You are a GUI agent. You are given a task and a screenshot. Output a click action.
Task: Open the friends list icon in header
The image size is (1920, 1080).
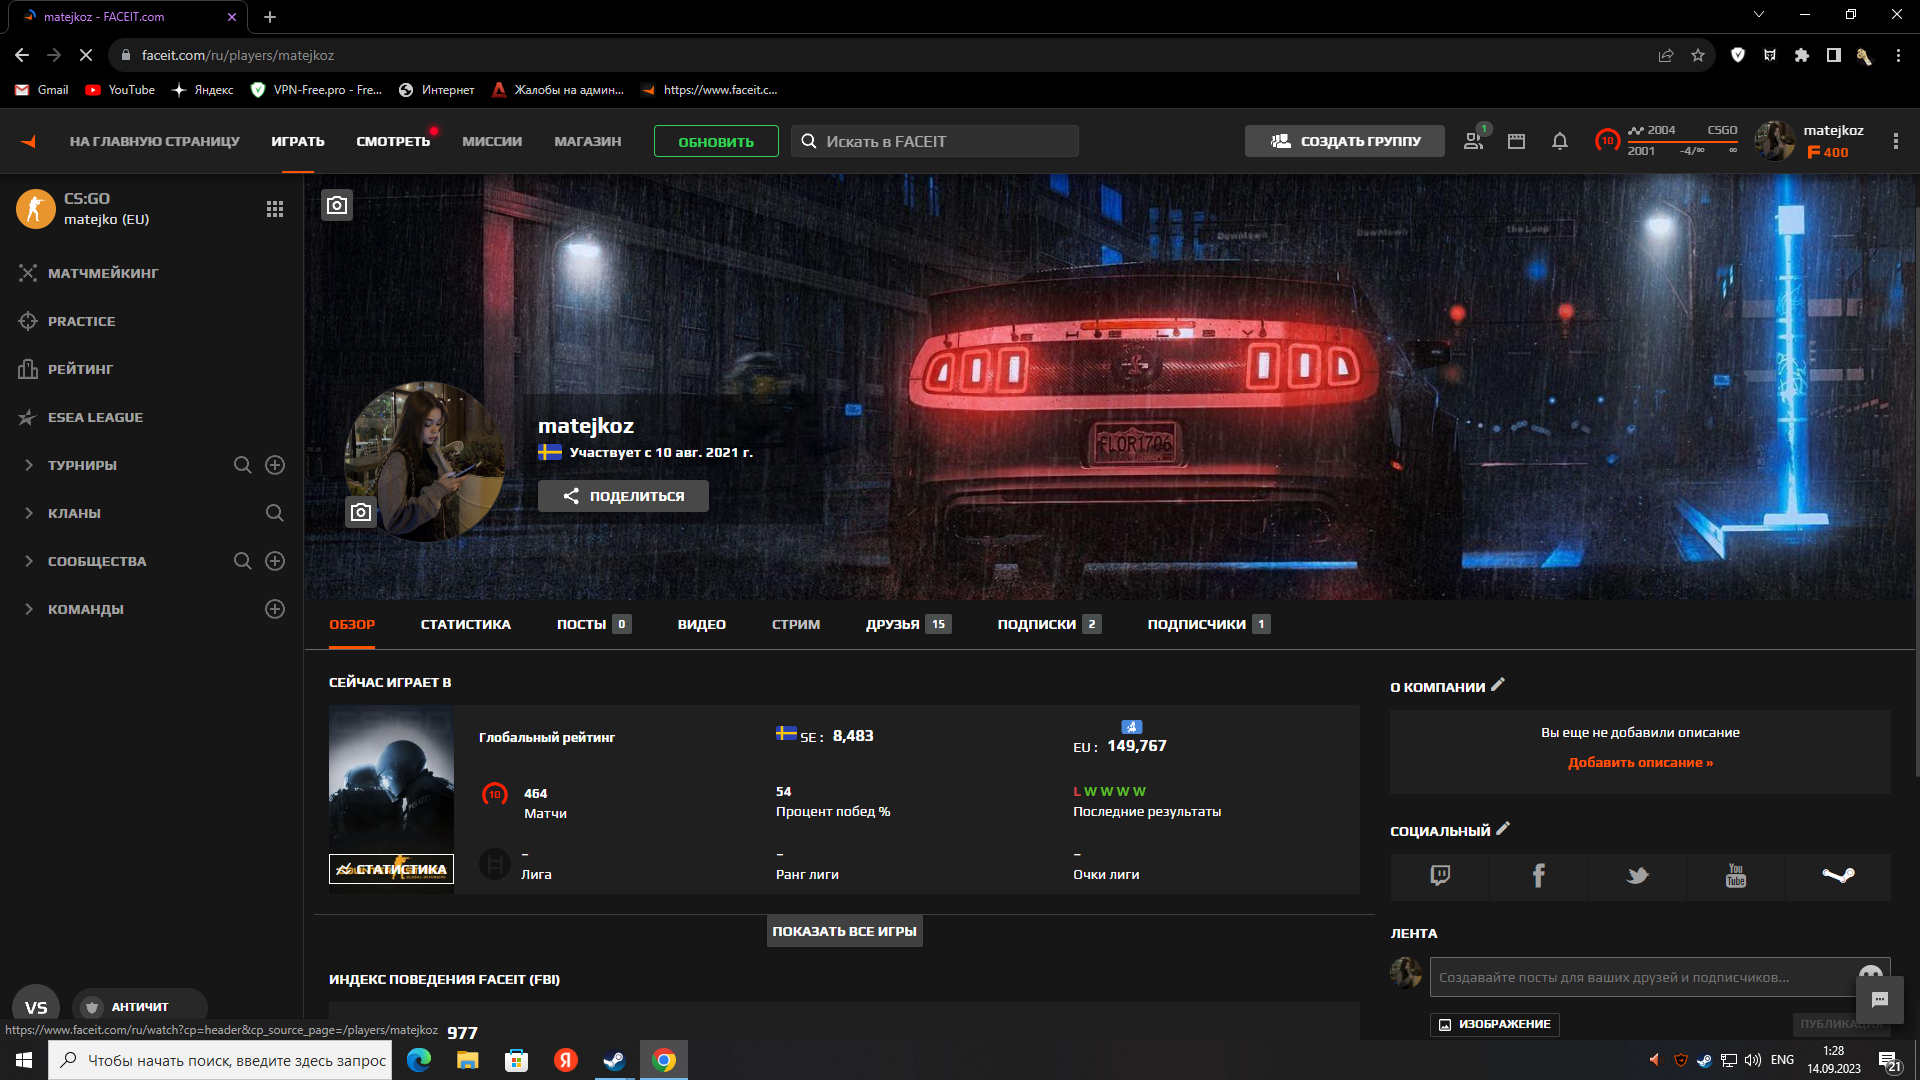pos(1473,141)
